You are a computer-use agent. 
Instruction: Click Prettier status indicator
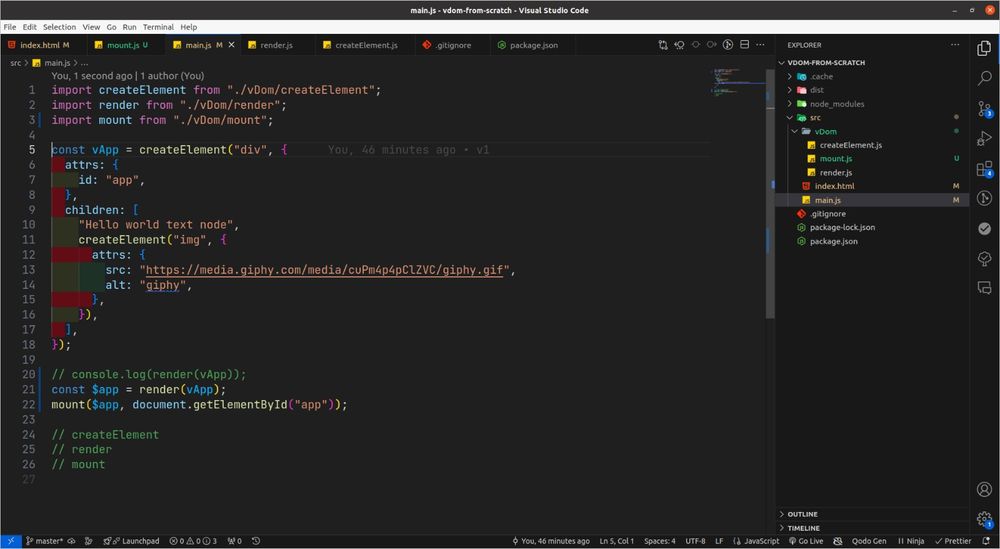pos(953,541)
